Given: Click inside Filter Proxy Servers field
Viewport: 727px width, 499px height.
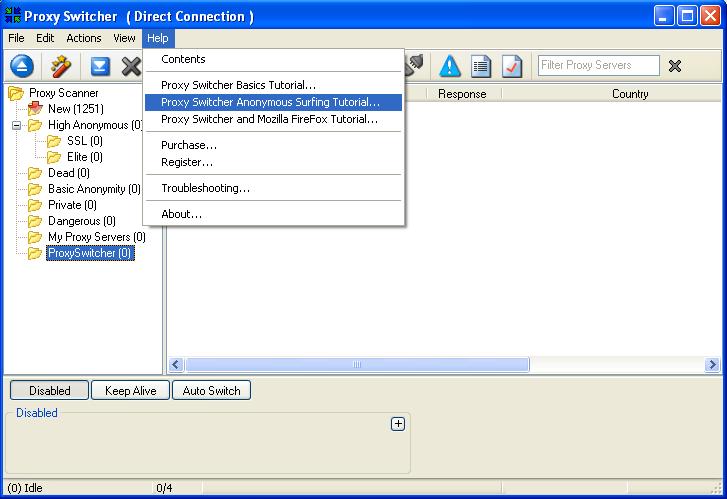Looking at the screenshot, I should pyautogui.click(x=599, y=65).
